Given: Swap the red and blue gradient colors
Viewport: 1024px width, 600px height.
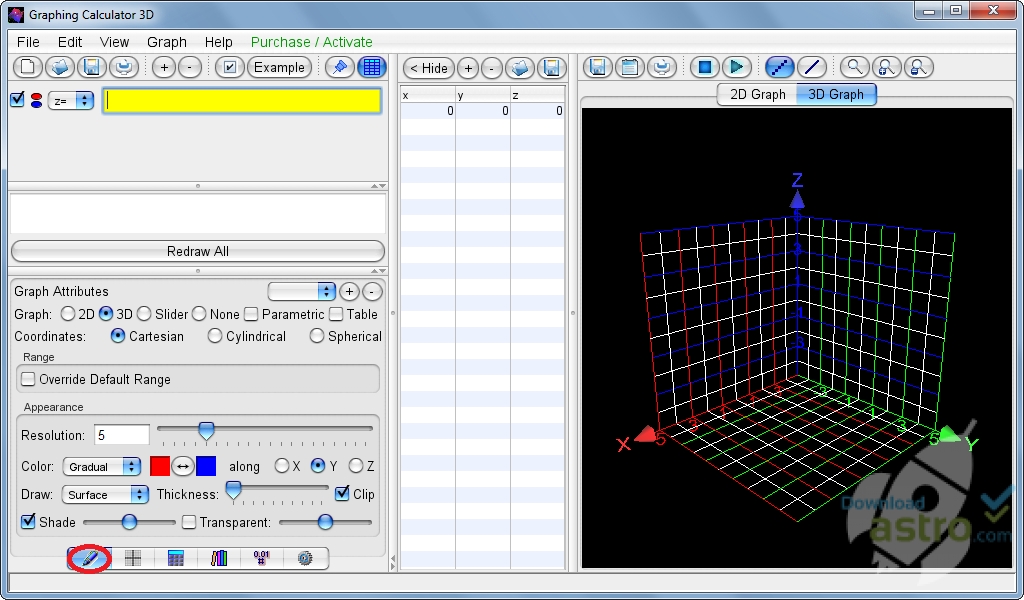Looking at the screenshot, I should click(183, 466).
